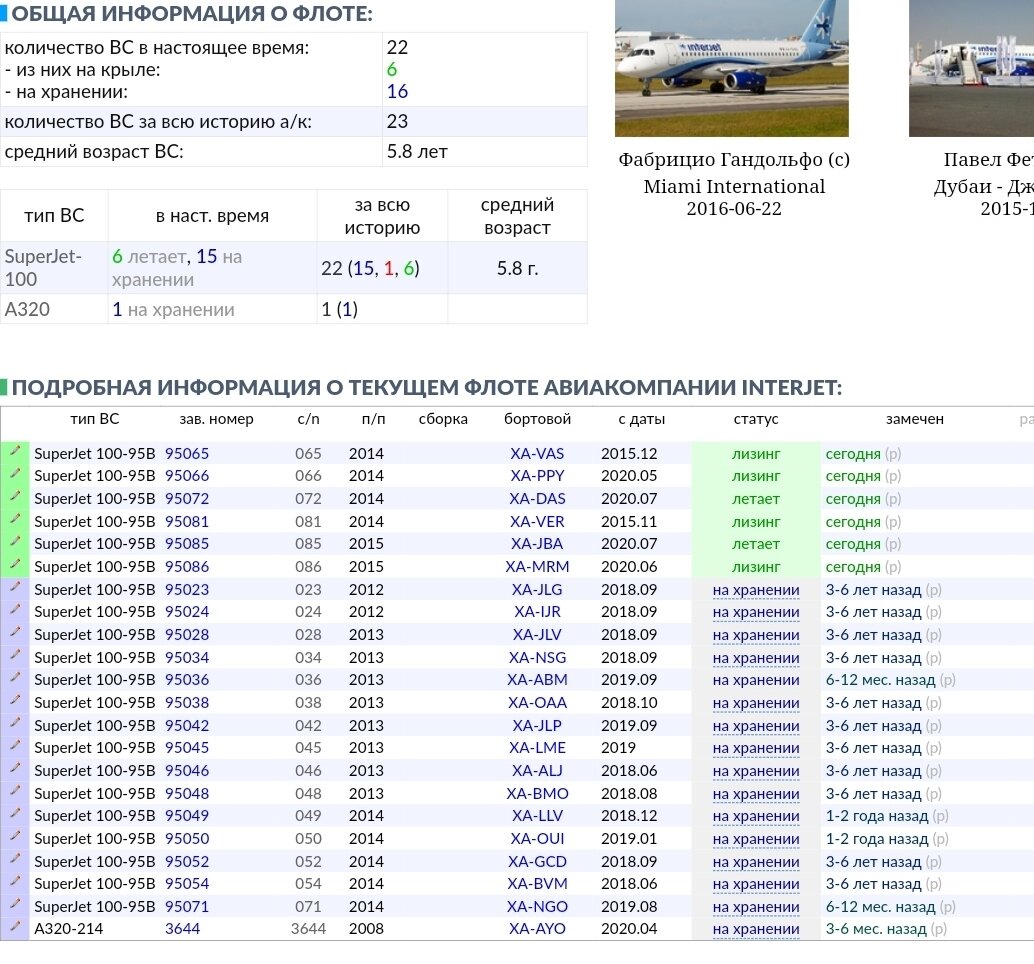Click edit pencil icon for 95072 row

15,497
